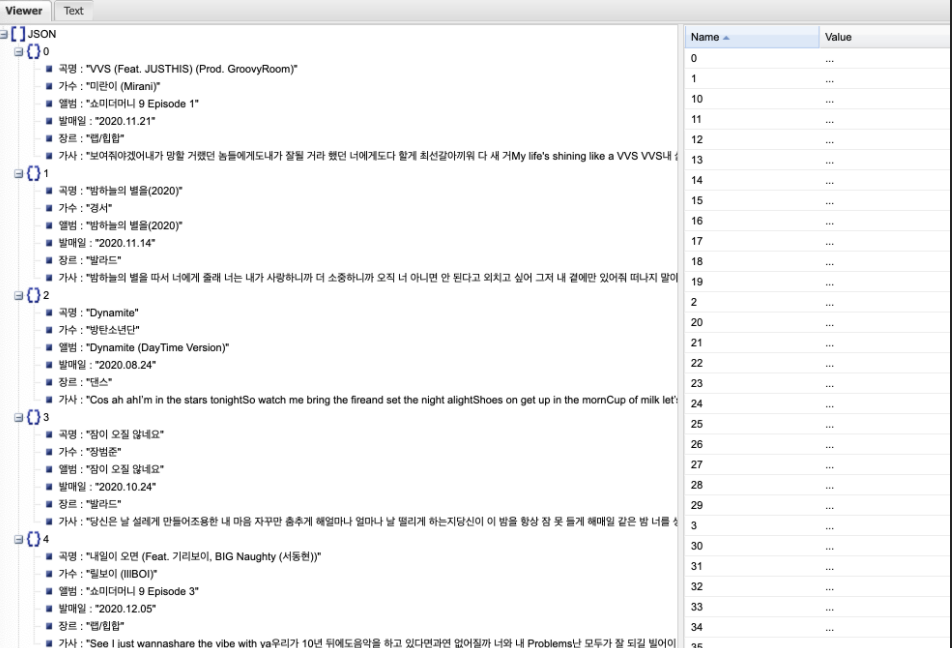
Task: Click property icon beside "2020.11.21" row
Action: click(49, 121)
